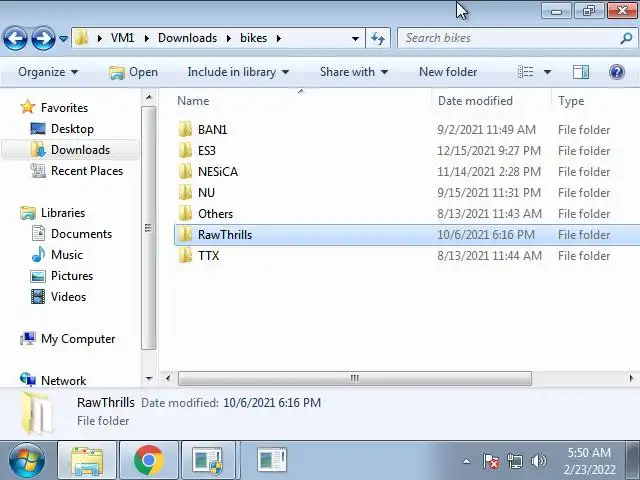Viewport: 640px width, 480px height.
Task: Create a New folder
Action: click(x=448, y=72)
